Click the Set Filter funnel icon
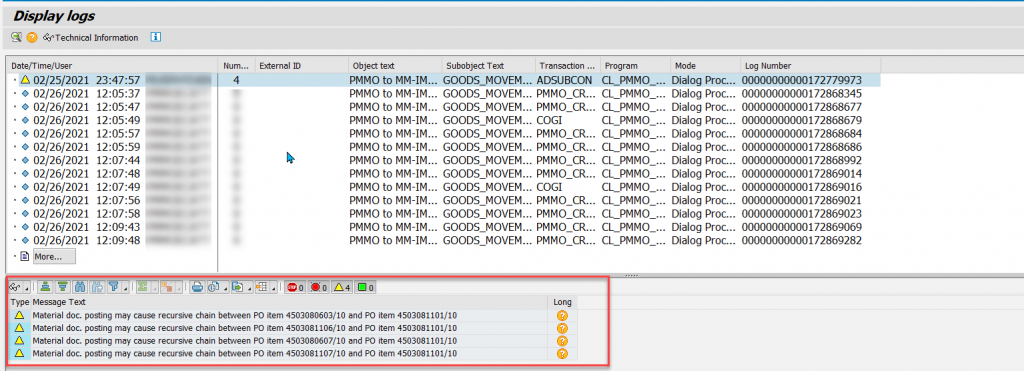Screen dimensions: 1024x371 tap(114, 287)
